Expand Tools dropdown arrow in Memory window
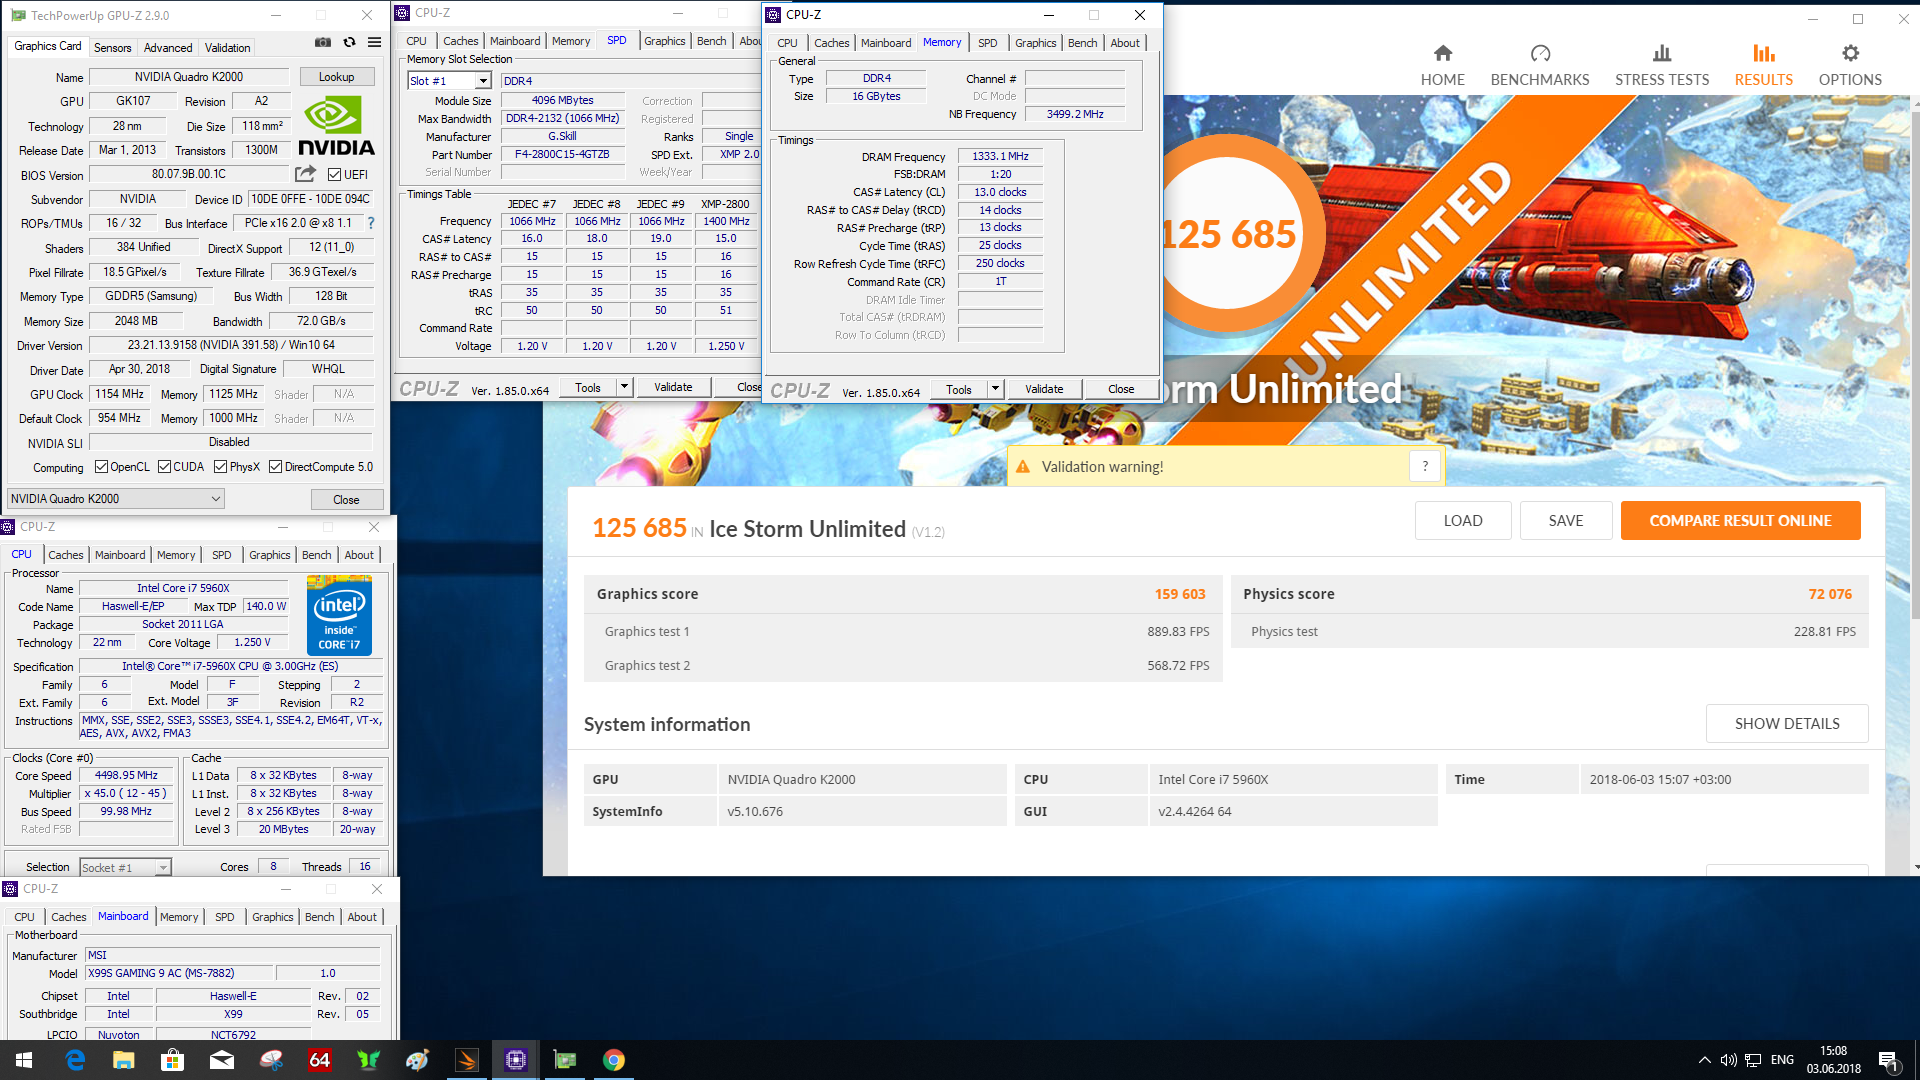Viewport: 1920px width, 1080px height. 995,389
